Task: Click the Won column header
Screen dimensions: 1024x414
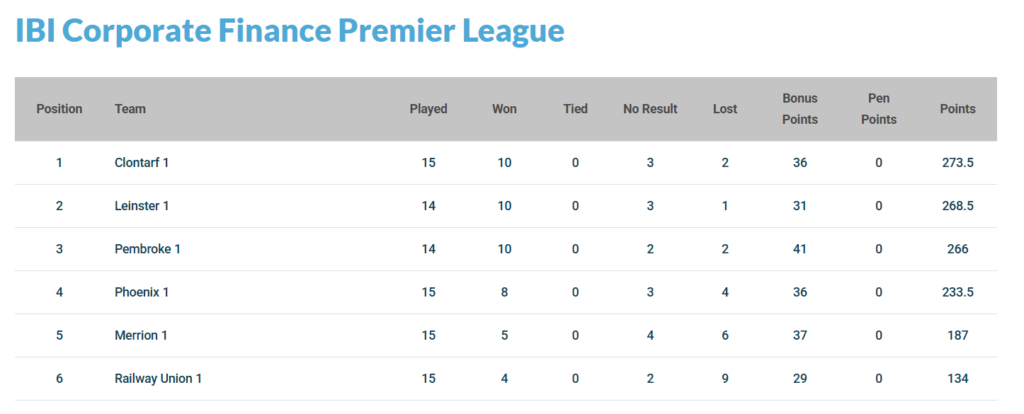Action: tap(504, 109)
